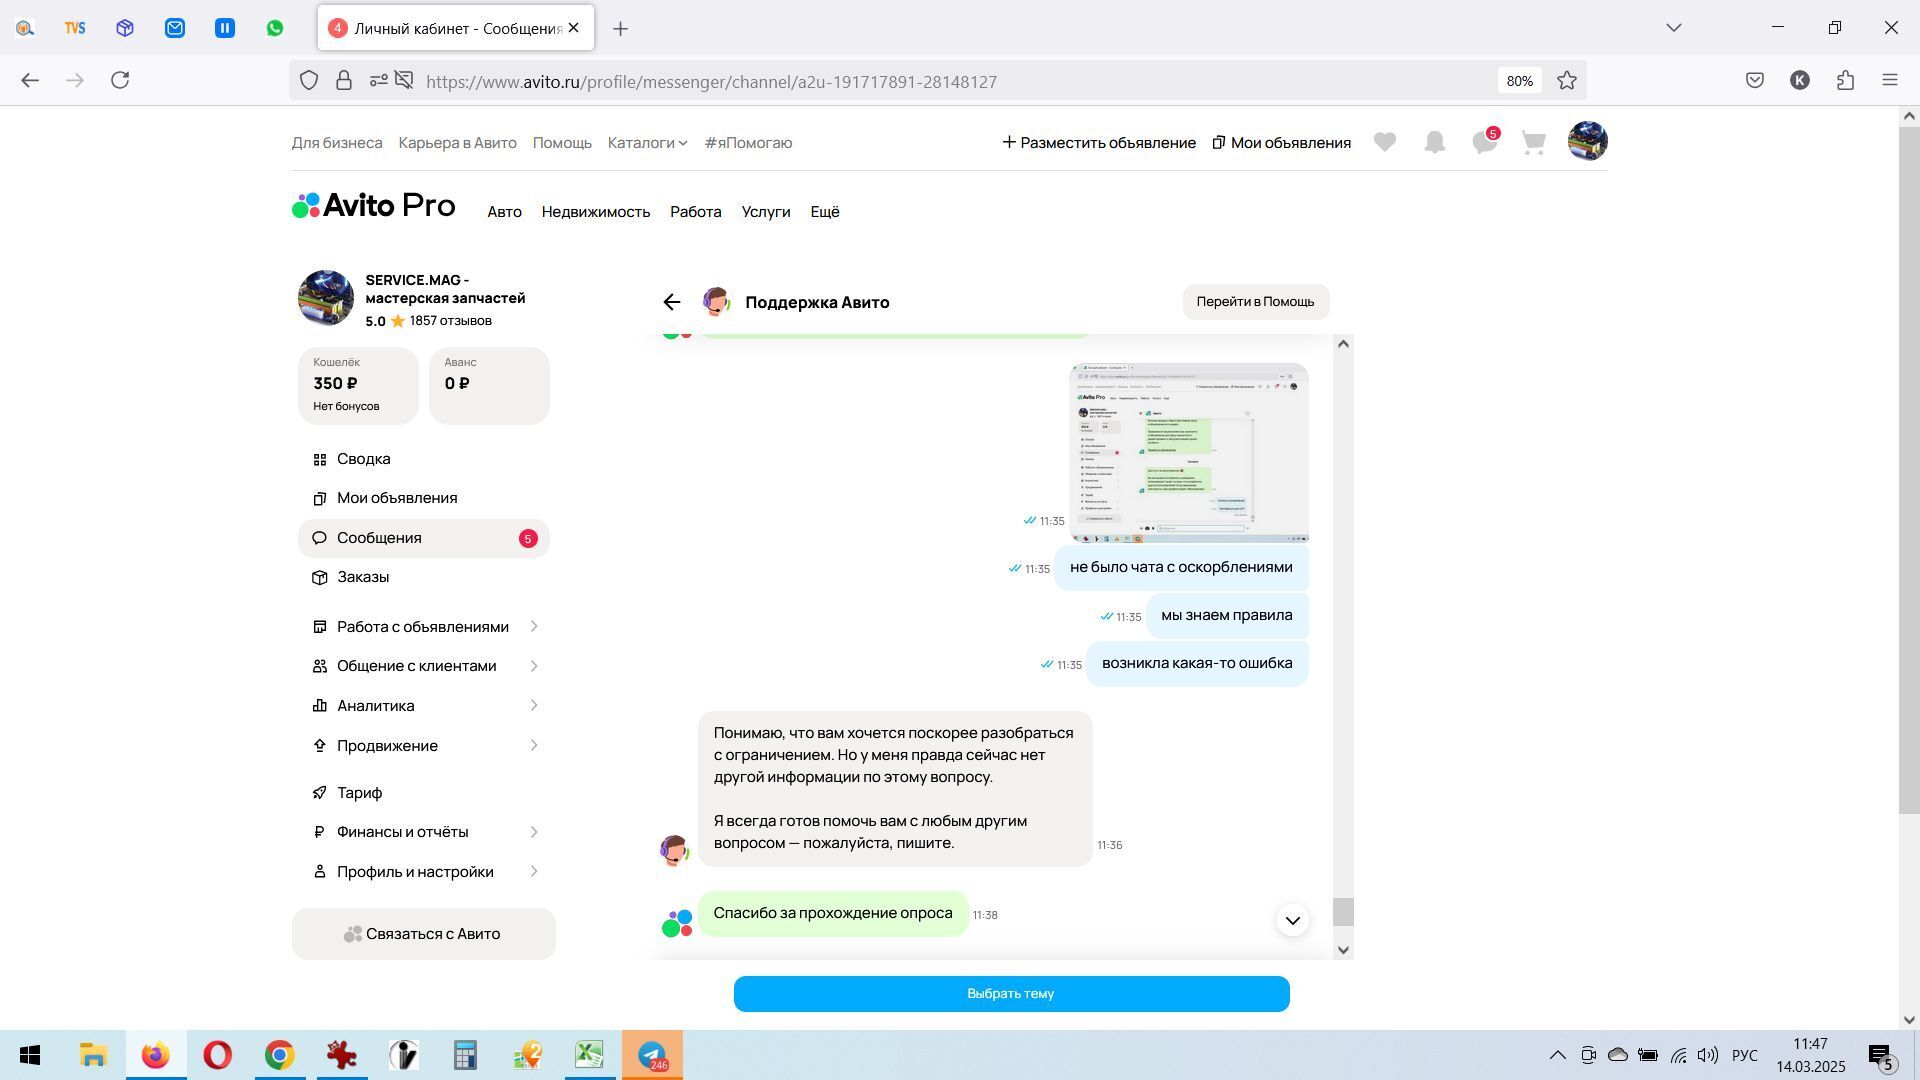Open Excel from taskbar
The height and width of the screenshot is (1080, 1920).
click(589, 1055)
